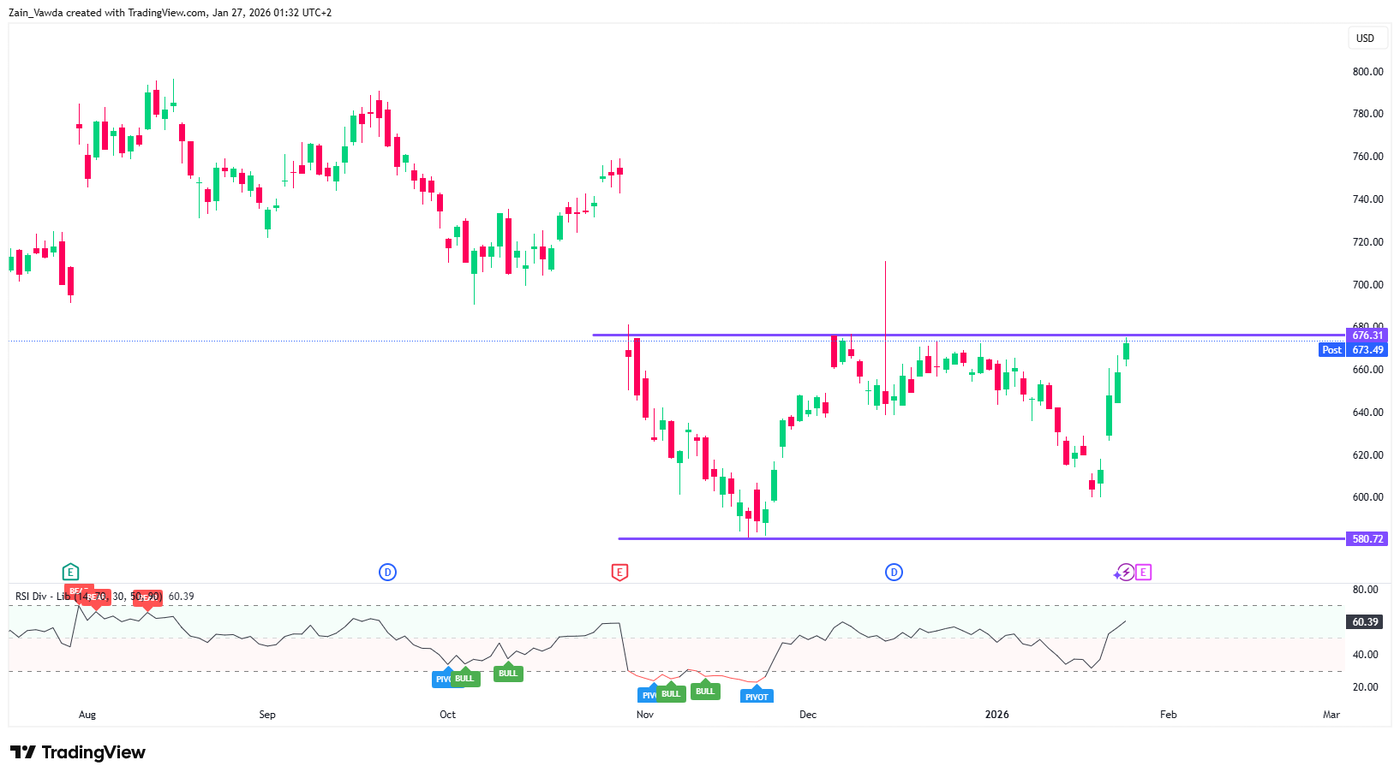Click the 780.00 price scale label
Viewport: 1400px width, 778px height.
pos(1368,114)
